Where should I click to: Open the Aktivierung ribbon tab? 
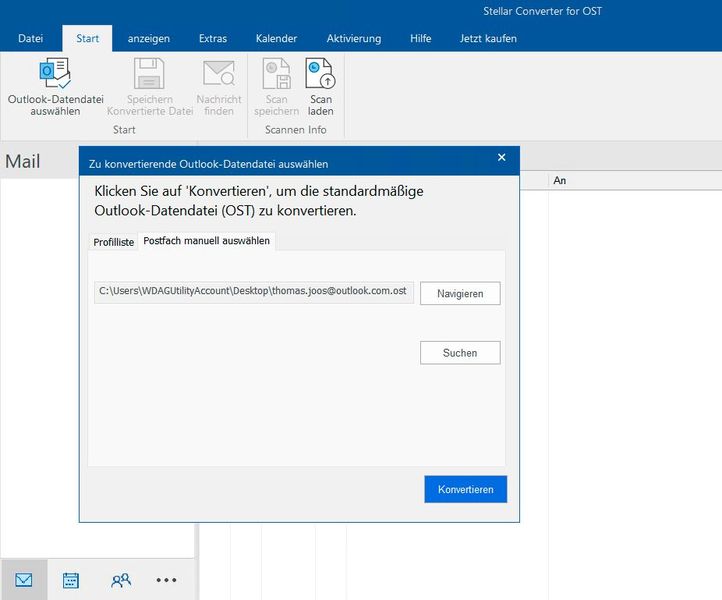pyautogui.click(x=354, y=38)
